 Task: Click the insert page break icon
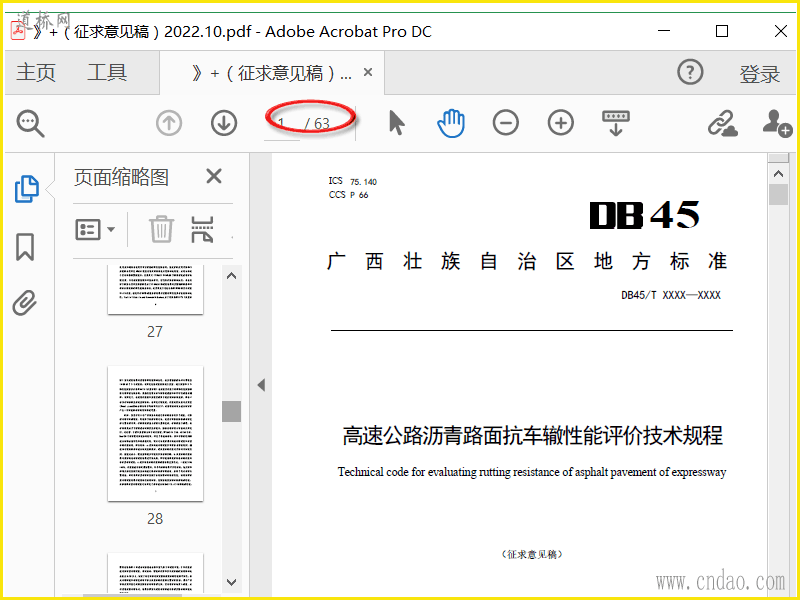tap(202, 229)
